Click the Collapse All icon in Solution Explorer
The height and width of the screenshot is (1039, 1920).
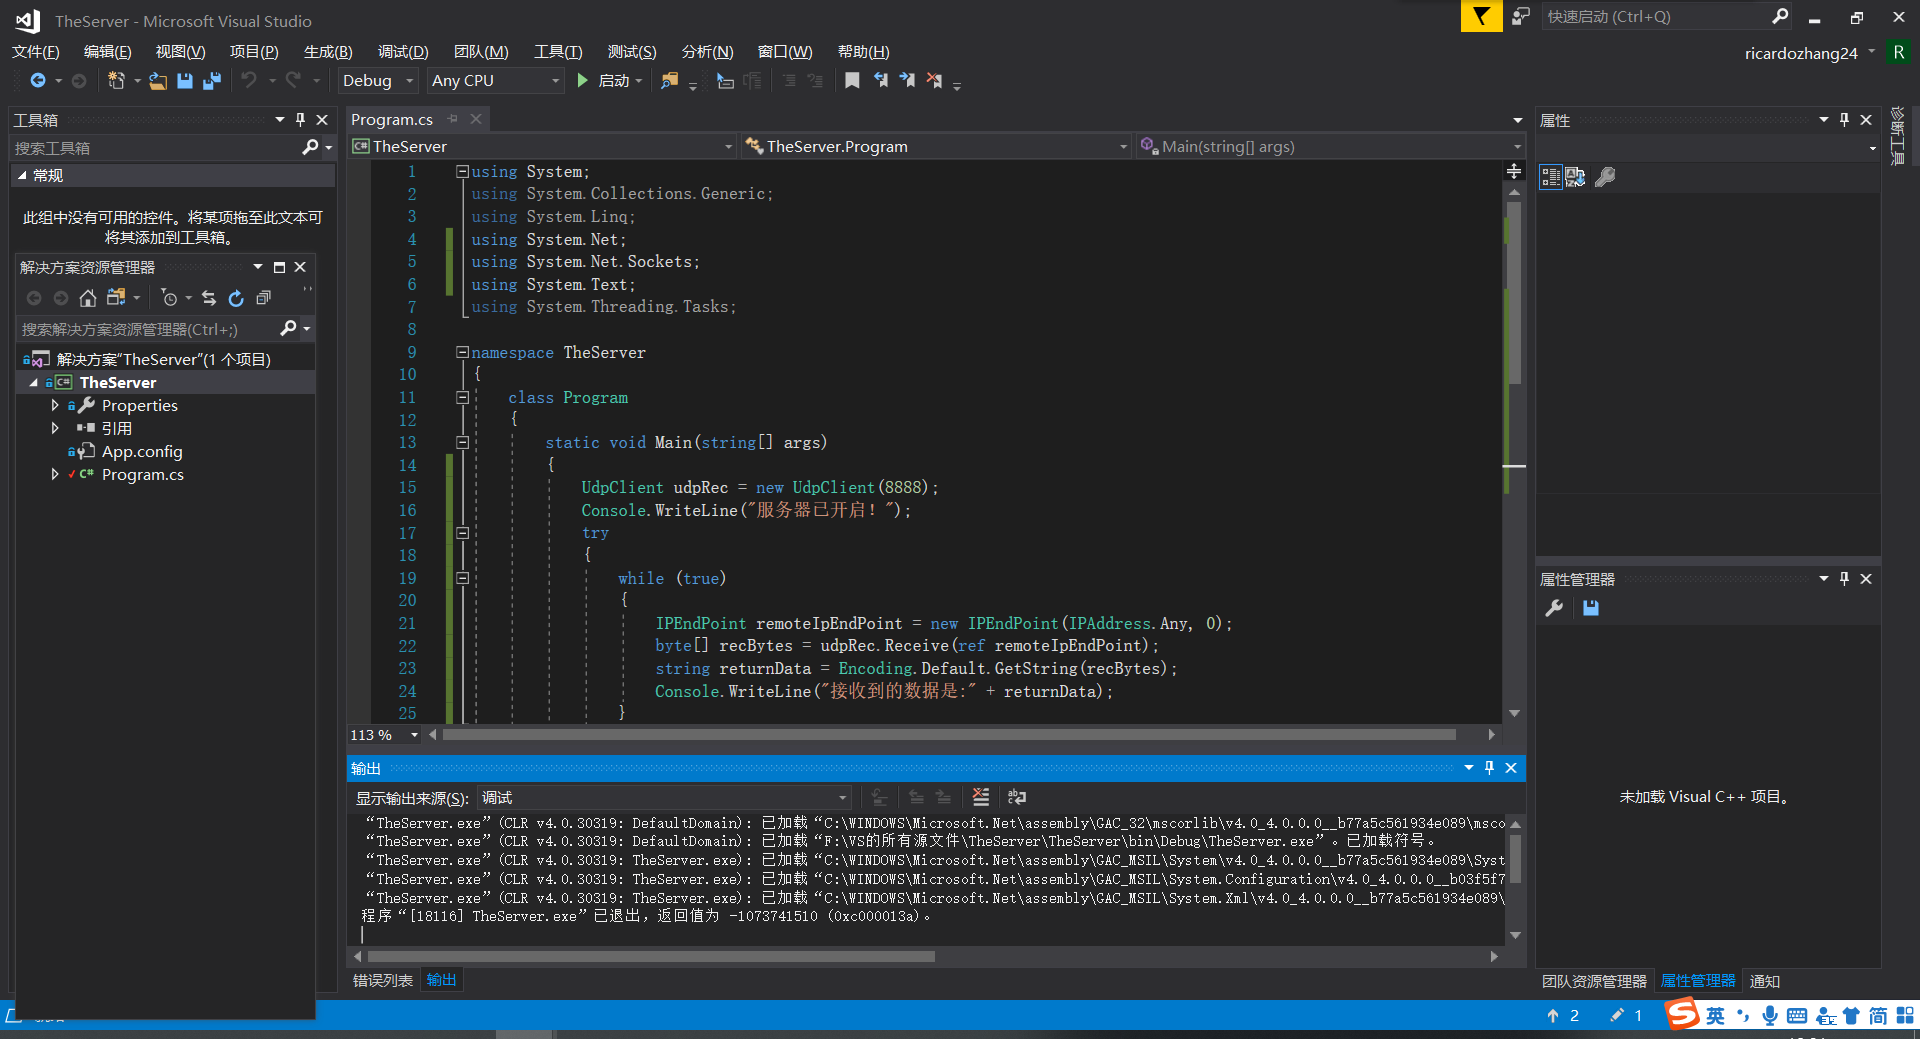263,298
